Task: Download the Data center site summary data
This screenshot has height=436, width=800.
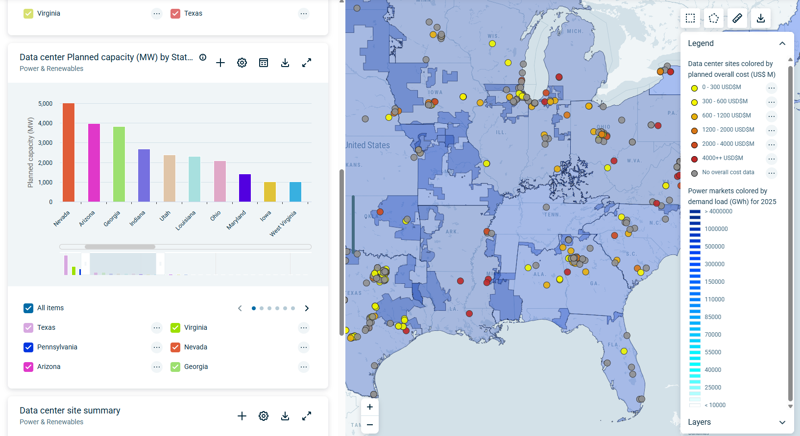Action: click(x=285, y=416)
